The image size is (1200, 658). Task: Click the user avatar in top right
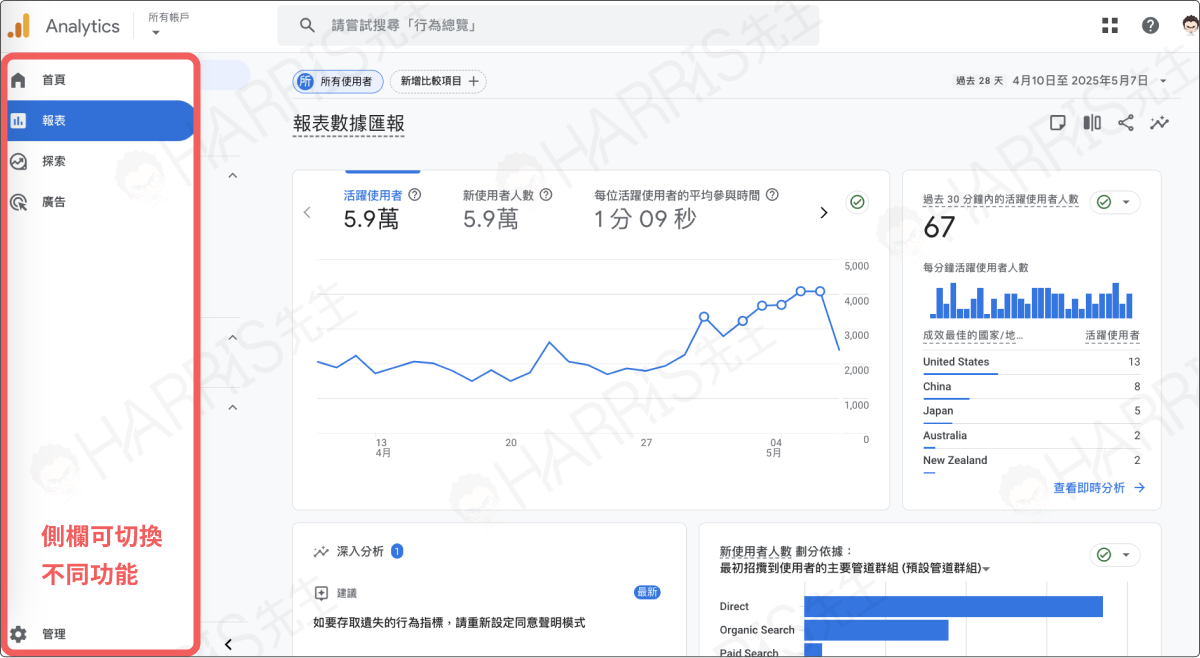[x=1189, y=26]
